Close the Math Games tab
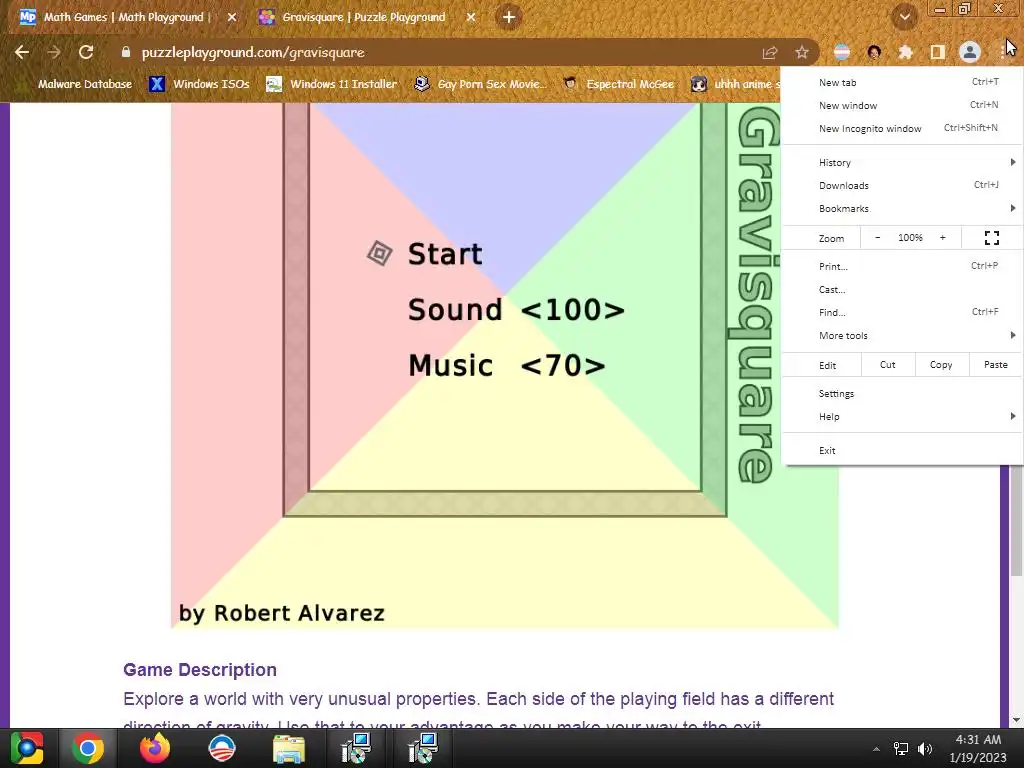 [x=232, y=18]
